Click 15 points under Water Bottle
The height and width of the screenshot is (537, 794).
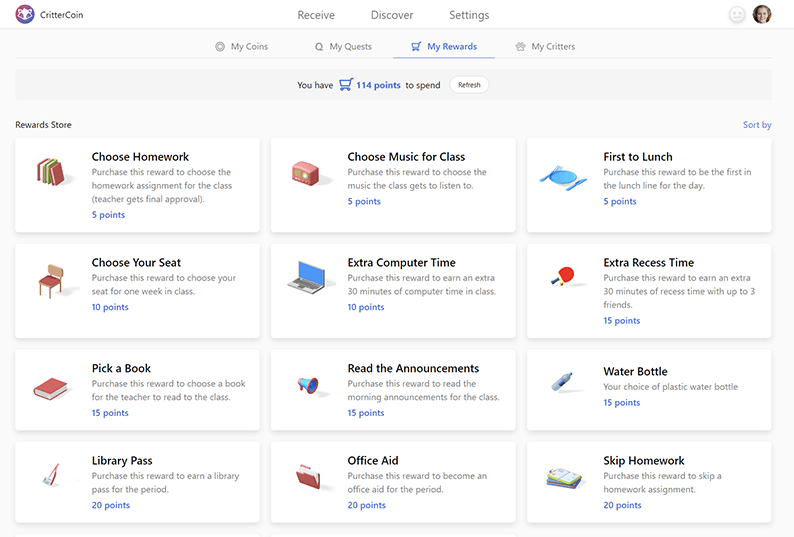pos(621,403)
